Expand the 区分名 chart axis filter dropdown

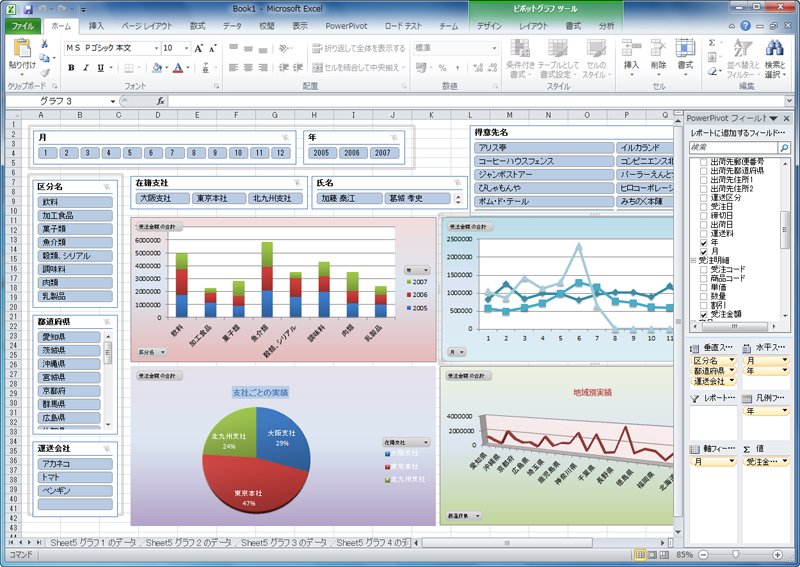pos(152,352)
